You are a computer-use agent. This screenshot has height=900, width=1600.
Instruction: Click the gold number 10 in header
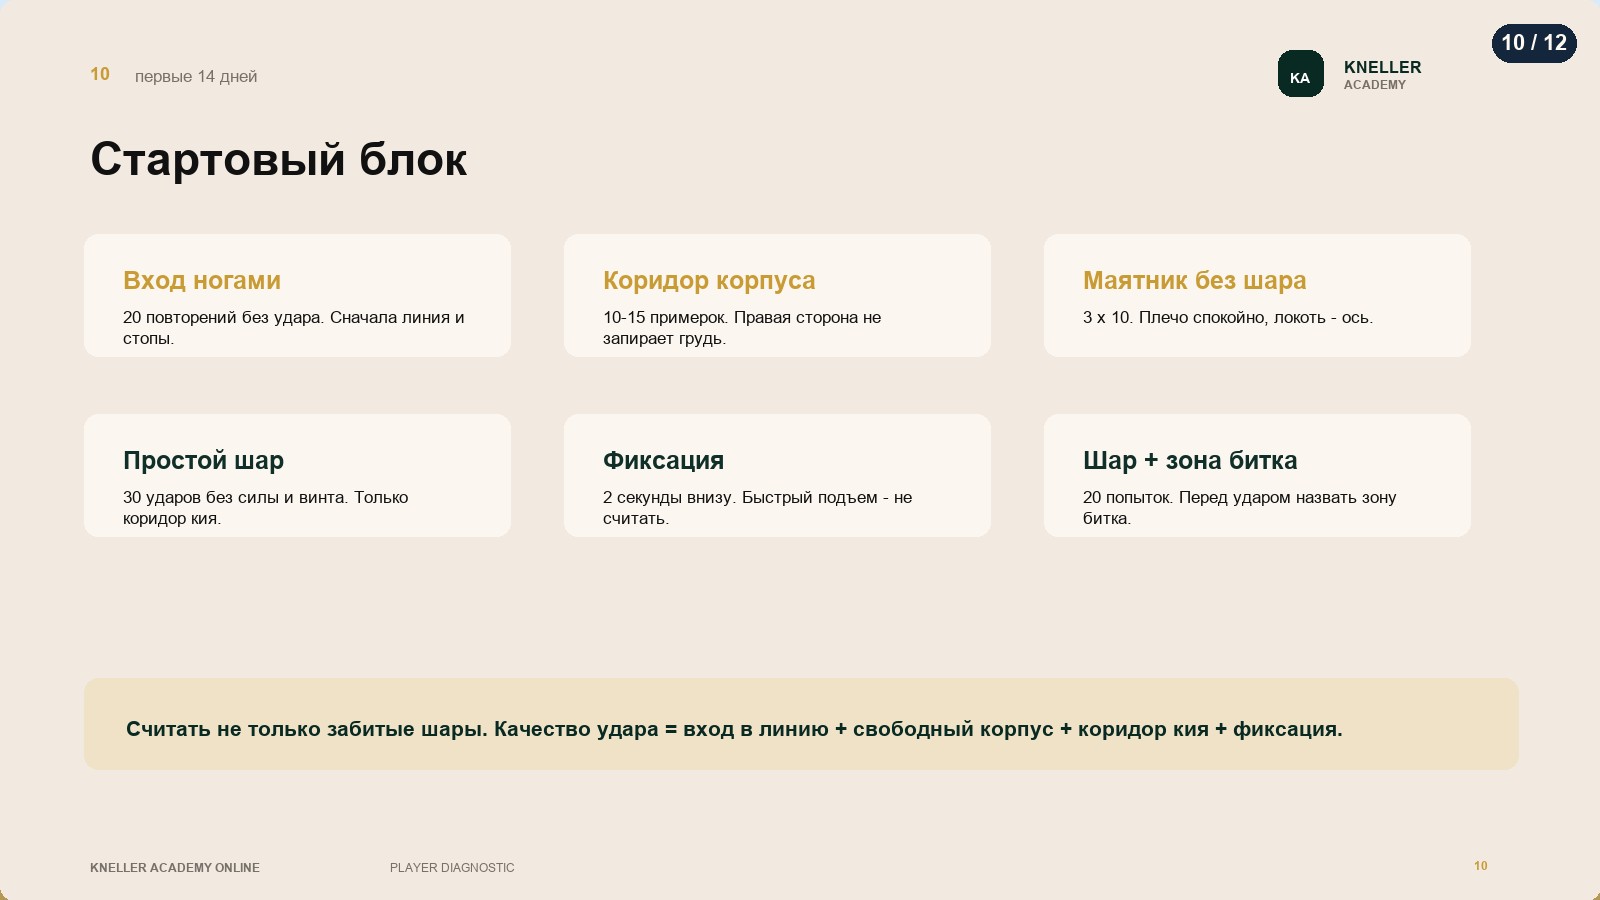click(x=100, y=74)
